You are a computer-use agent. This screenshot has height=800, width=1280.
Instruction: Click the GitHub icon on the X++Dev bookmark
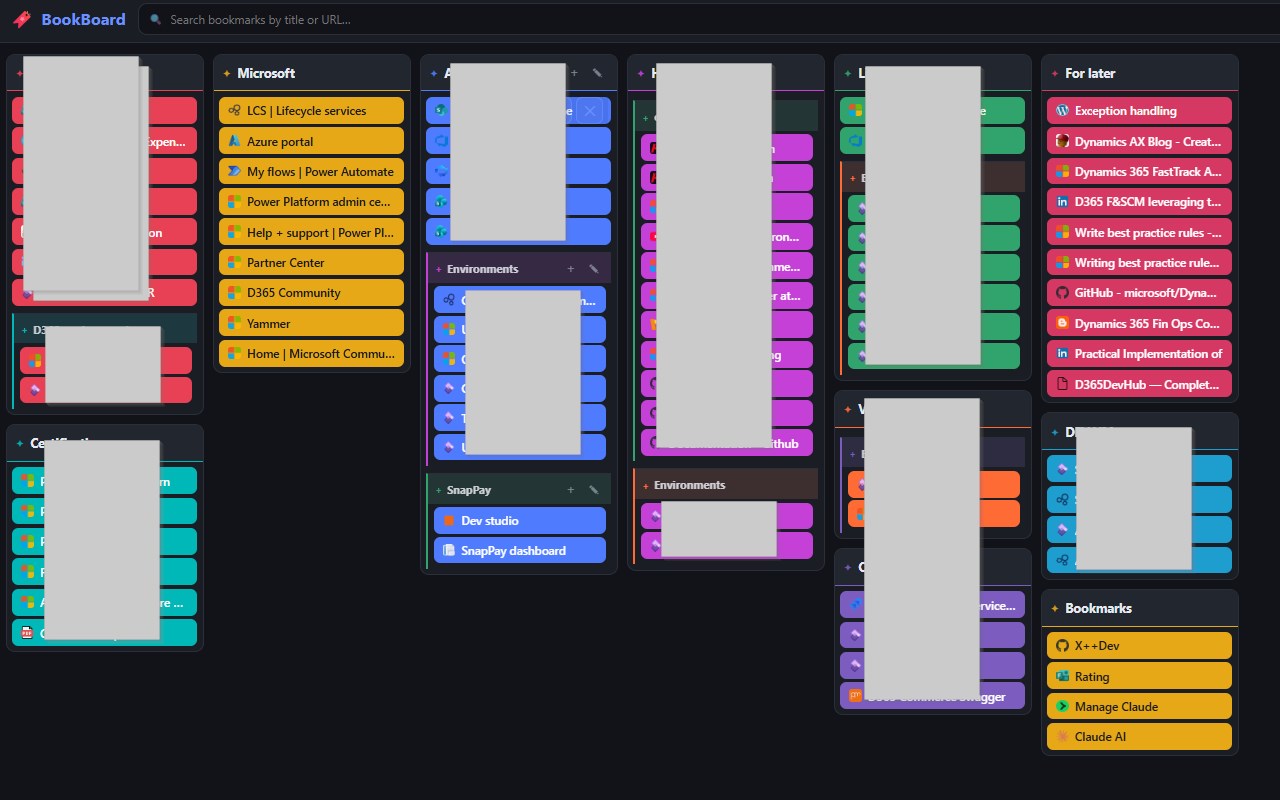tap(1062, 646)
